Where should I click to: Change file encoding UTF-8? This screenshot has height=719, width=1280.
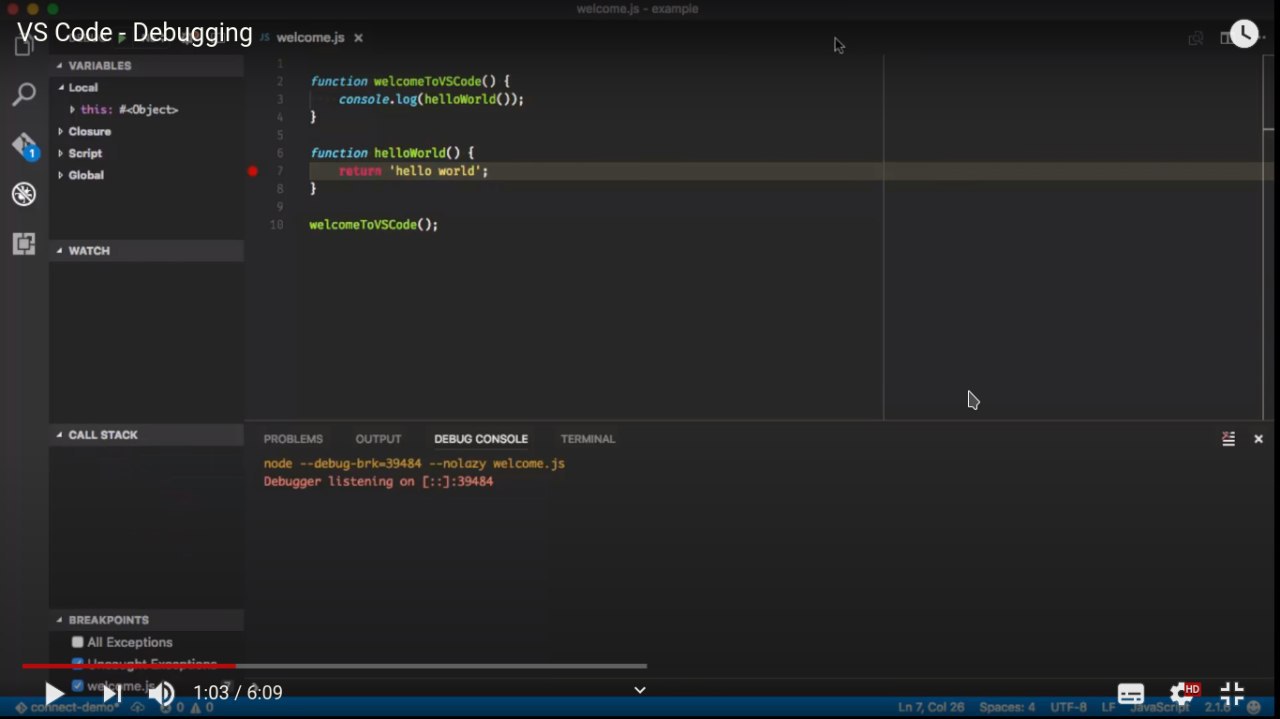tap(1068, 708)
